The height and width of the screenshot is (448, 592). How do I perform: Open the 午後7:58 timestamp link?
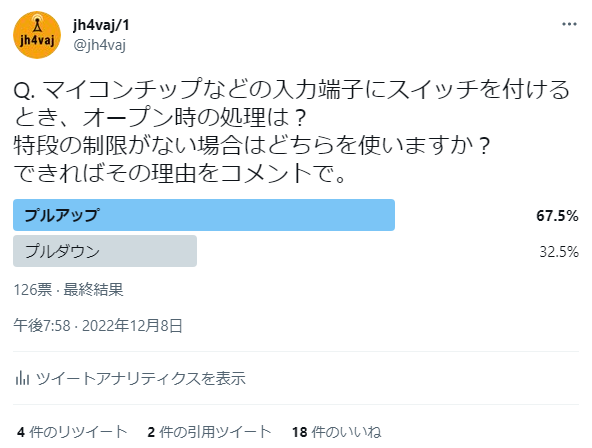42,325
